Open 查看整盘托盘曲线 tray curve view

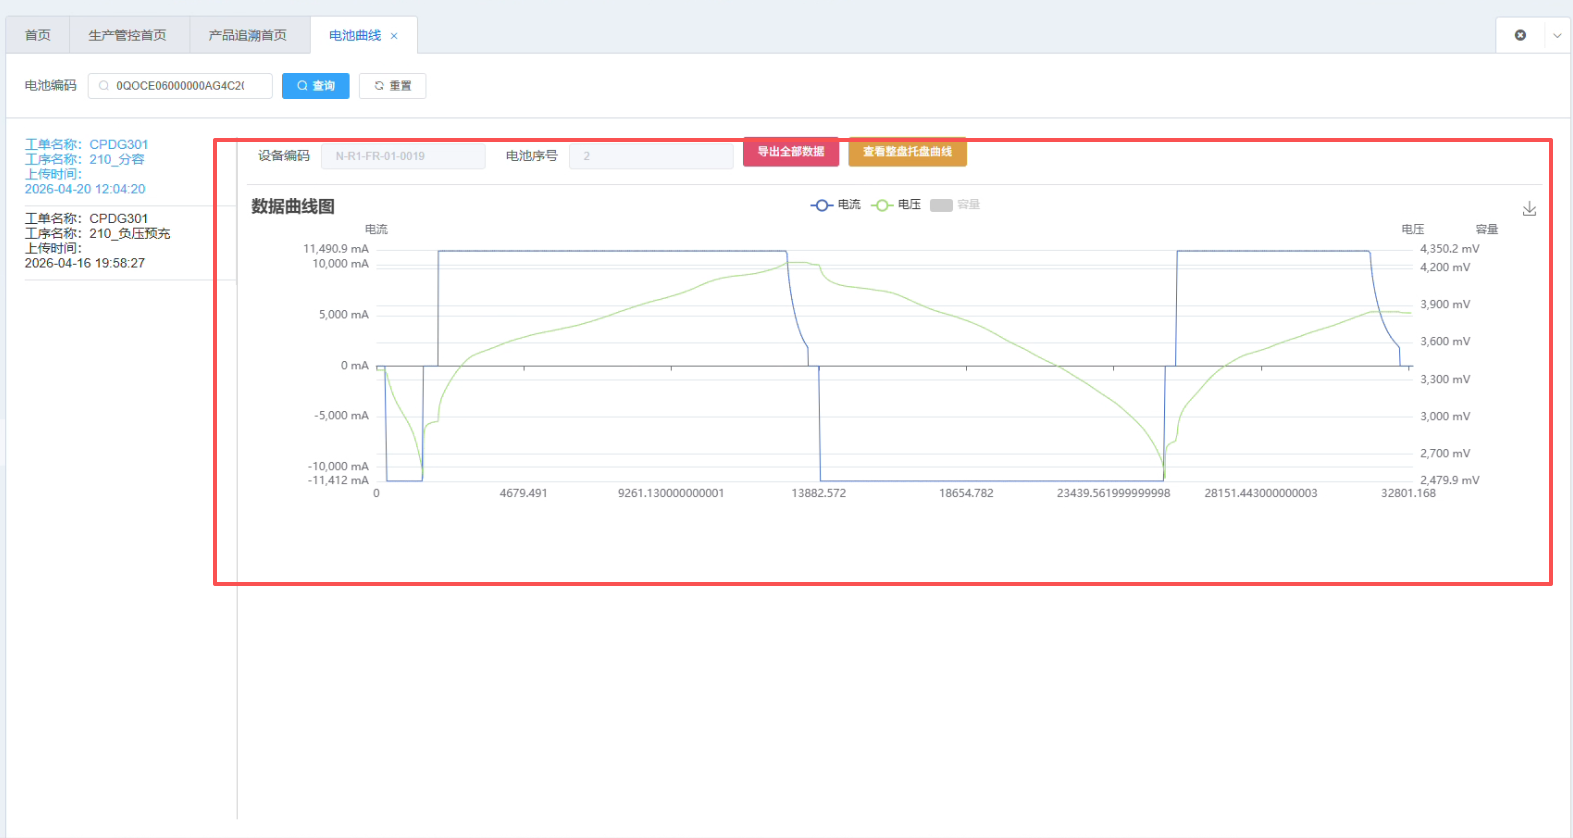click(x=908, y=152)
